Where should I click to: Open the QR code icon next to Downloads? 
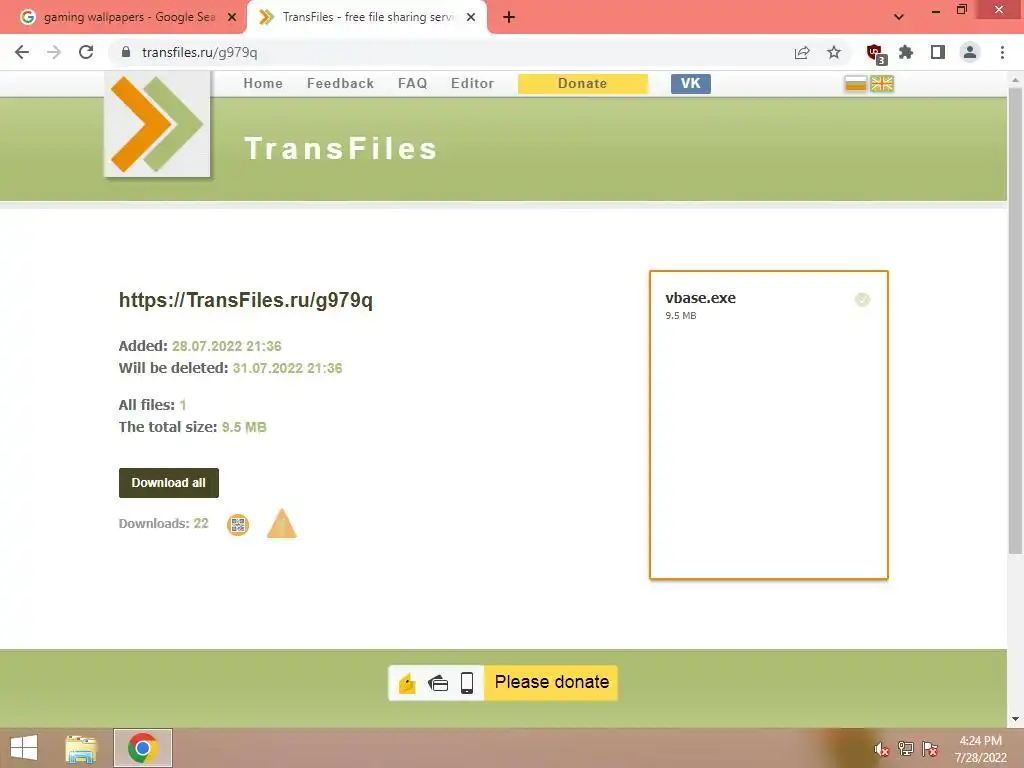coord(238,524)
